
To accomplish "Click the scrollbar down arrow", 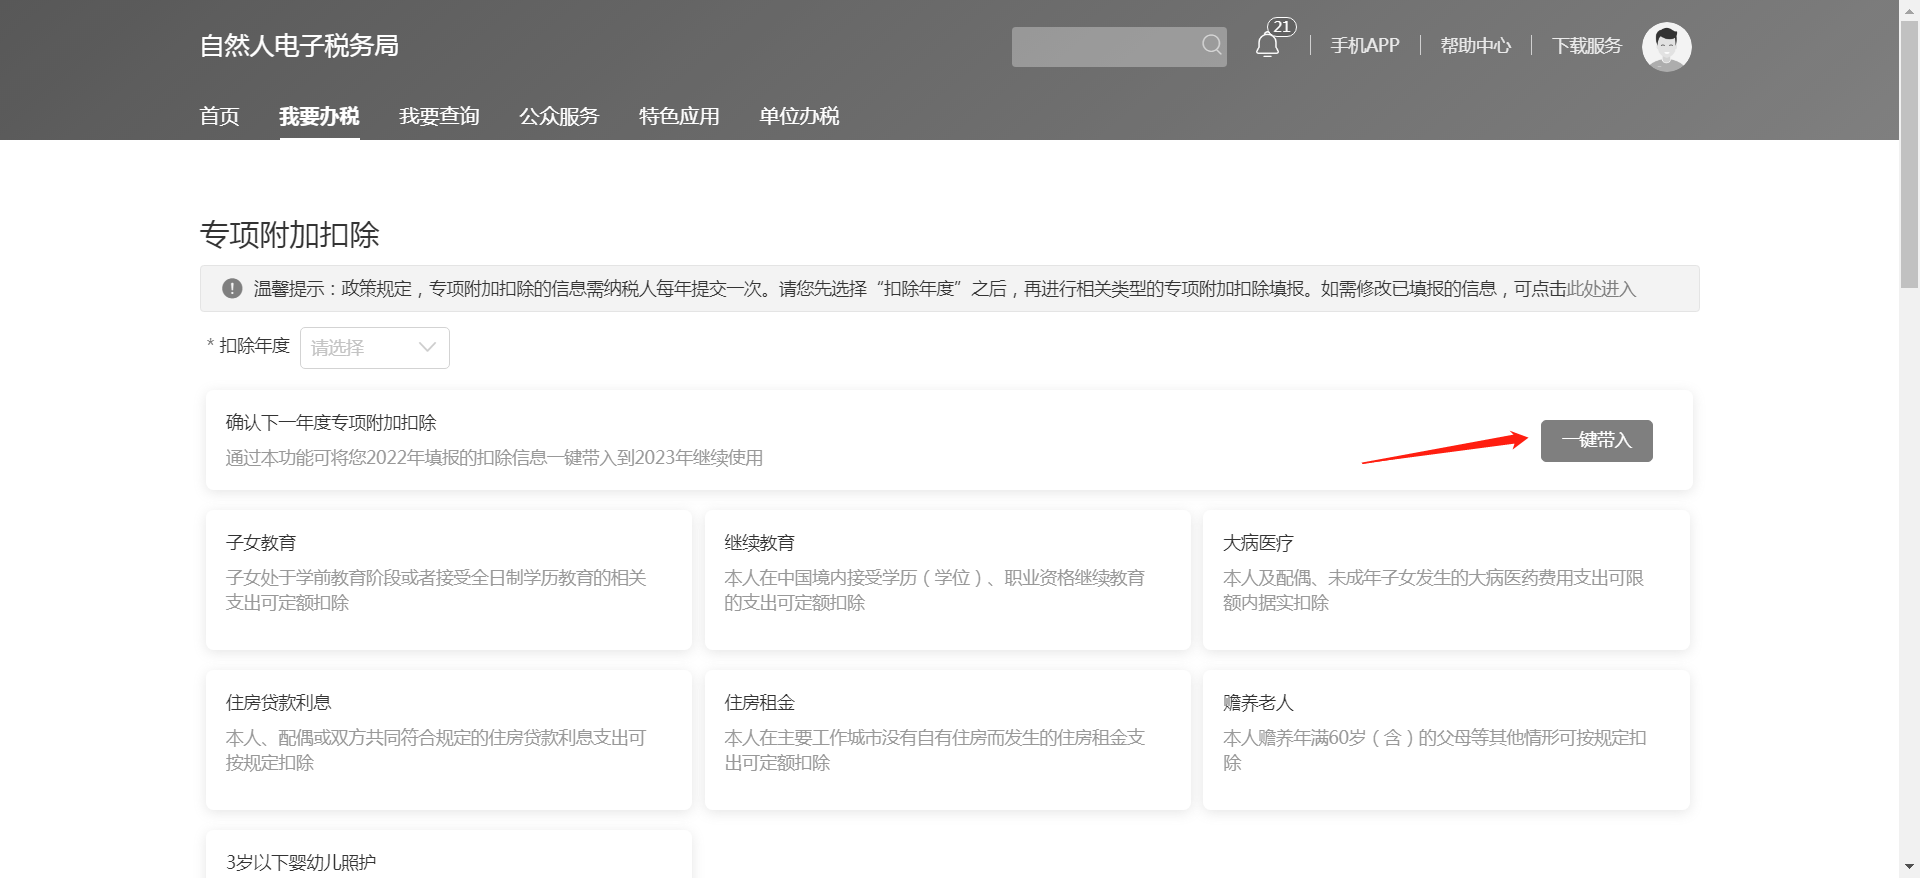I will [1909, 867].
